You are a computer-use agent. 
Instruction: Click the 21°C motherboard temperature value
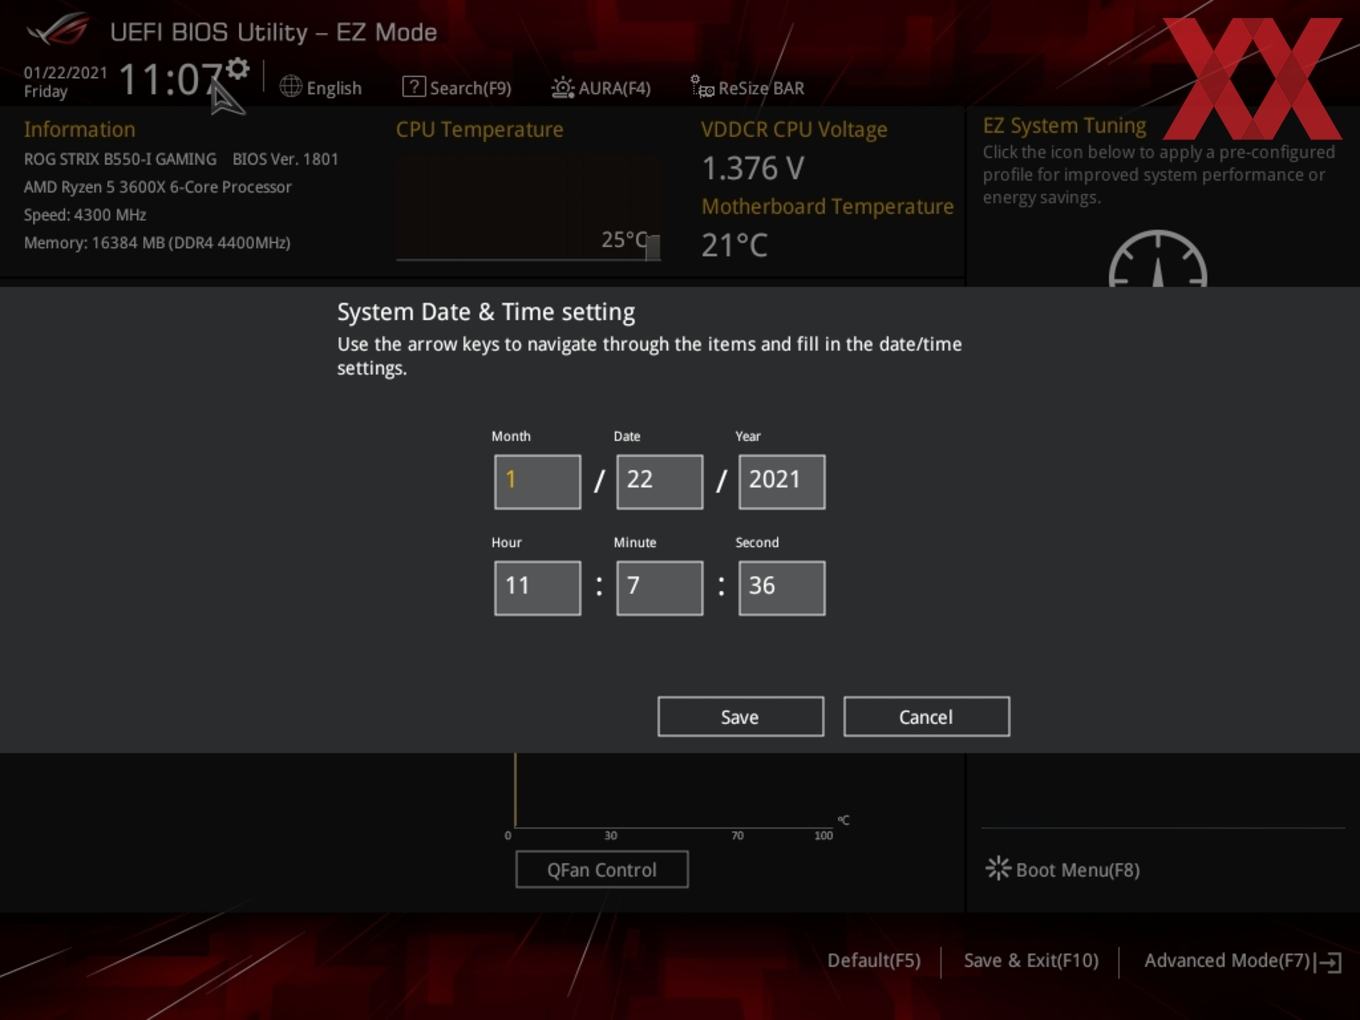pos(735,245)
